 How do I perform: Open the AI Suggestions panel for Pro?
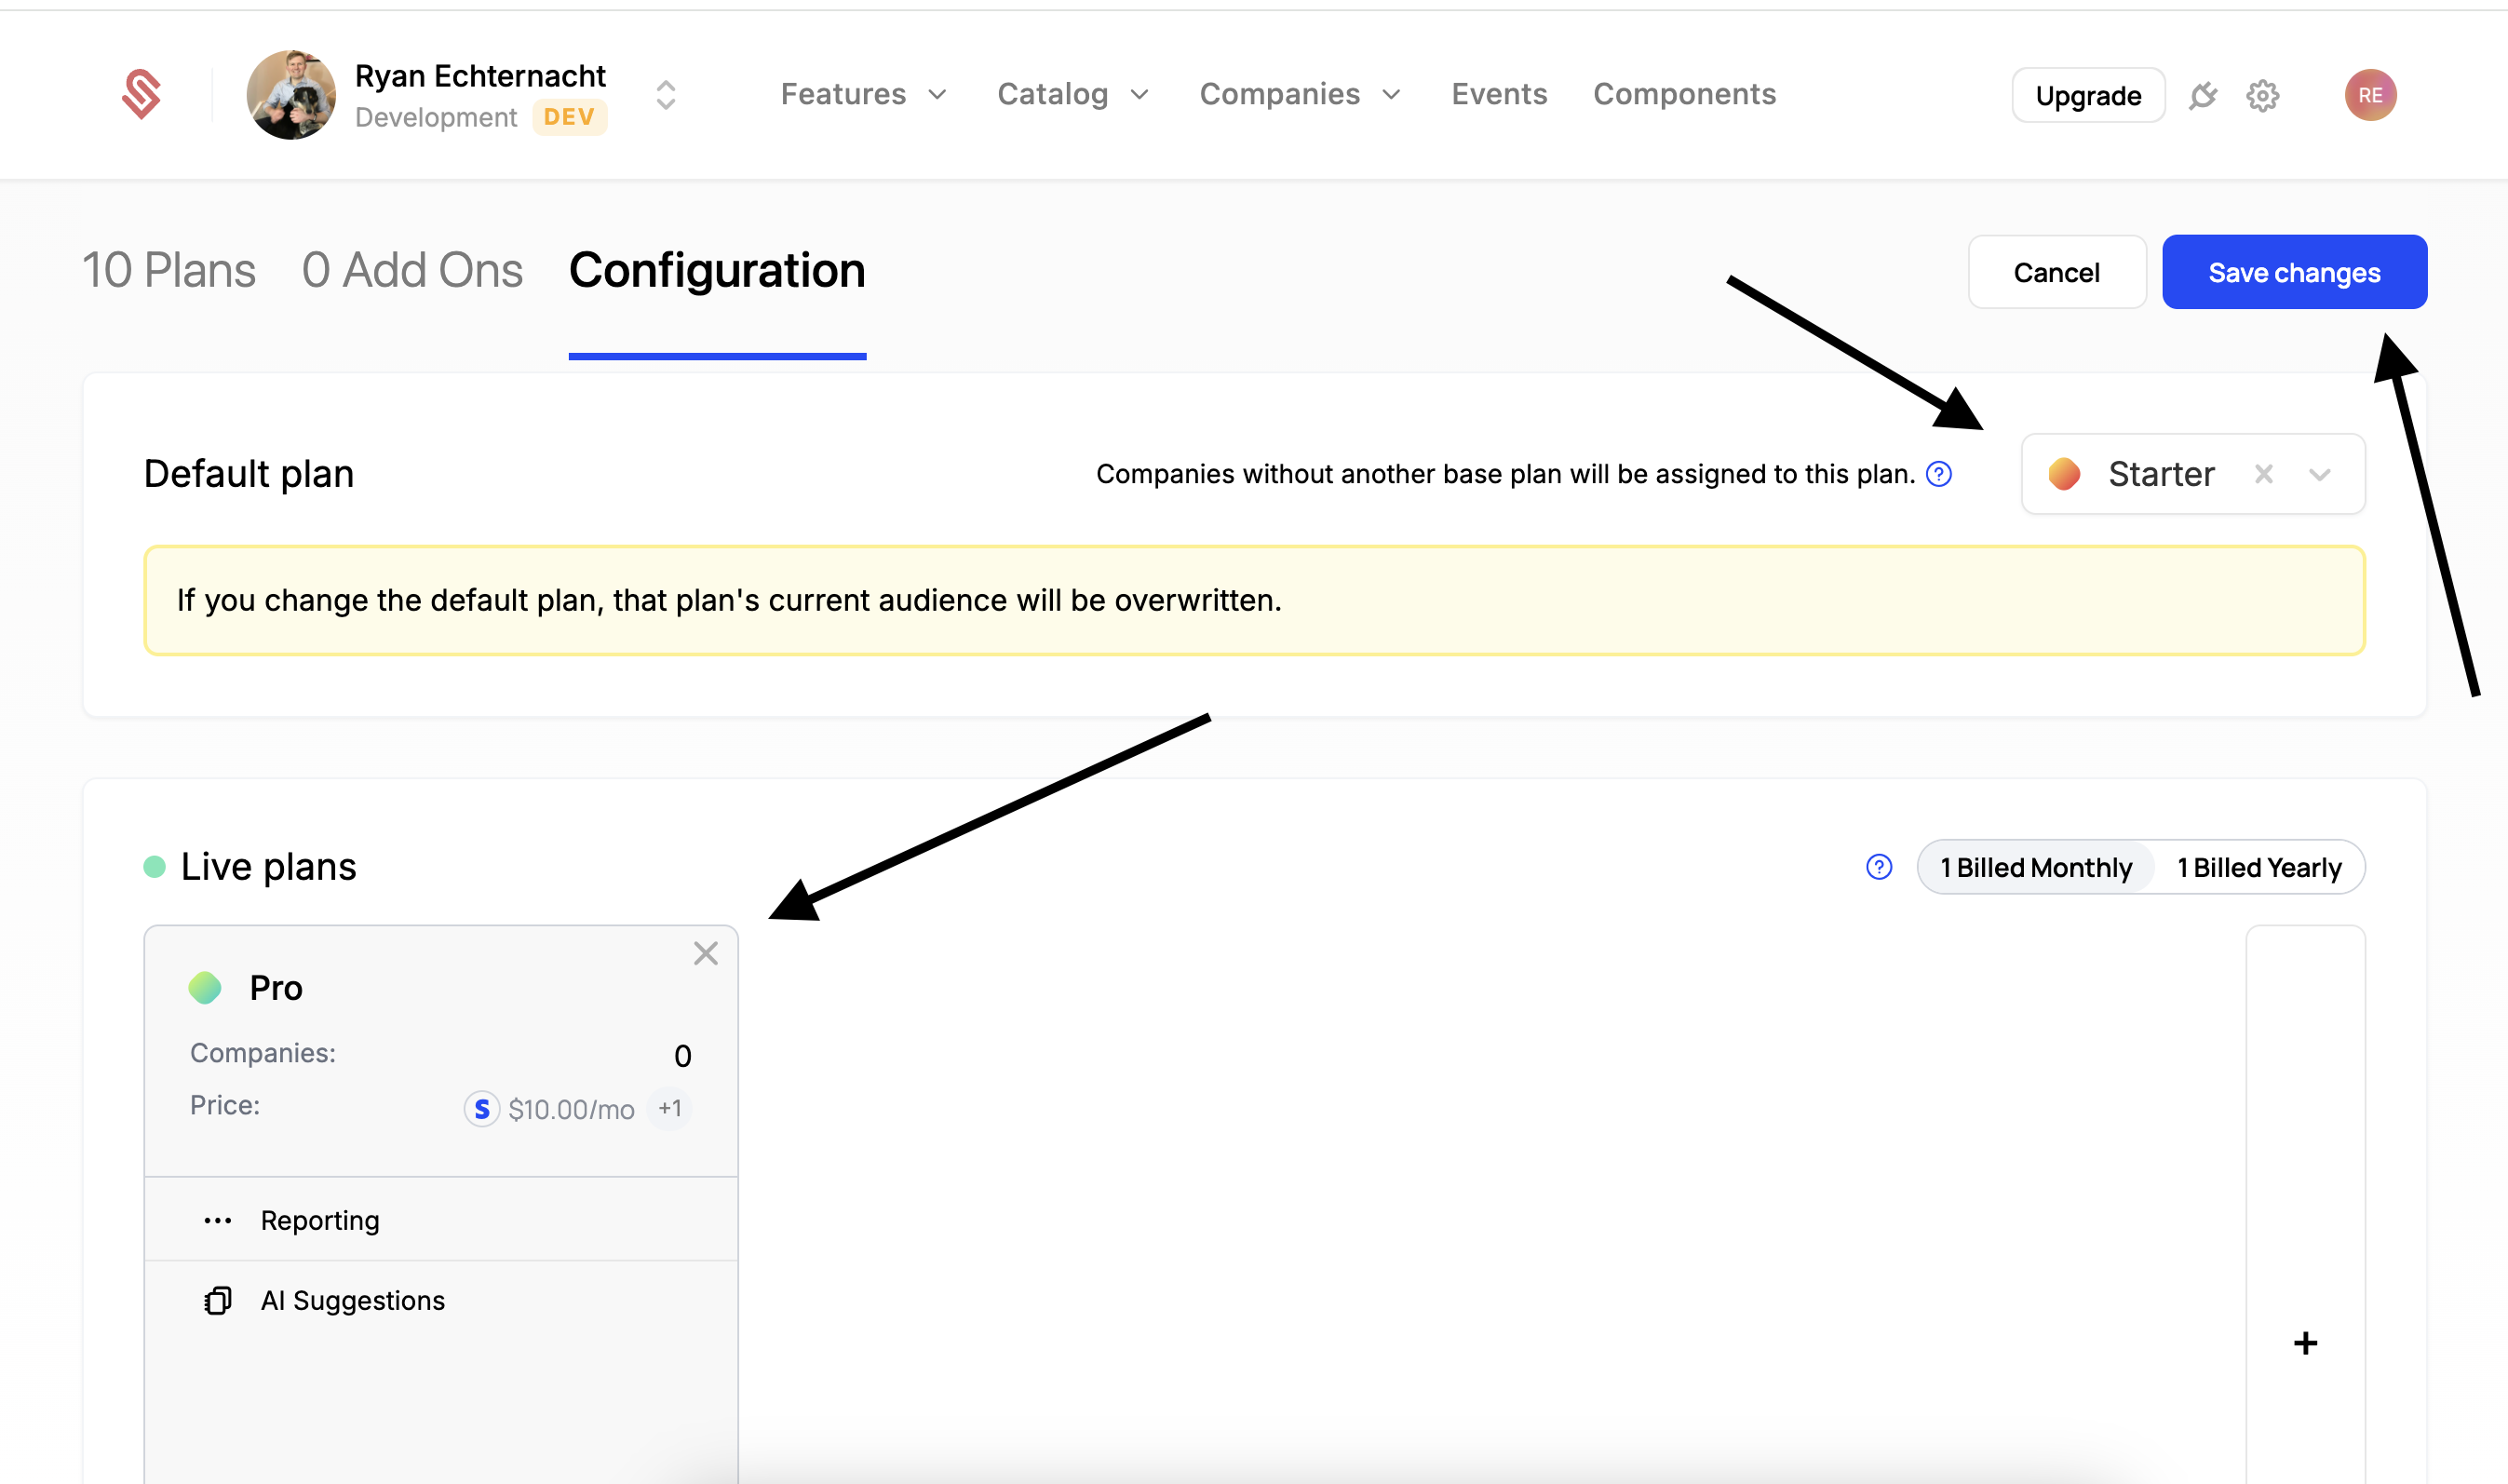tap(352, 1300)
